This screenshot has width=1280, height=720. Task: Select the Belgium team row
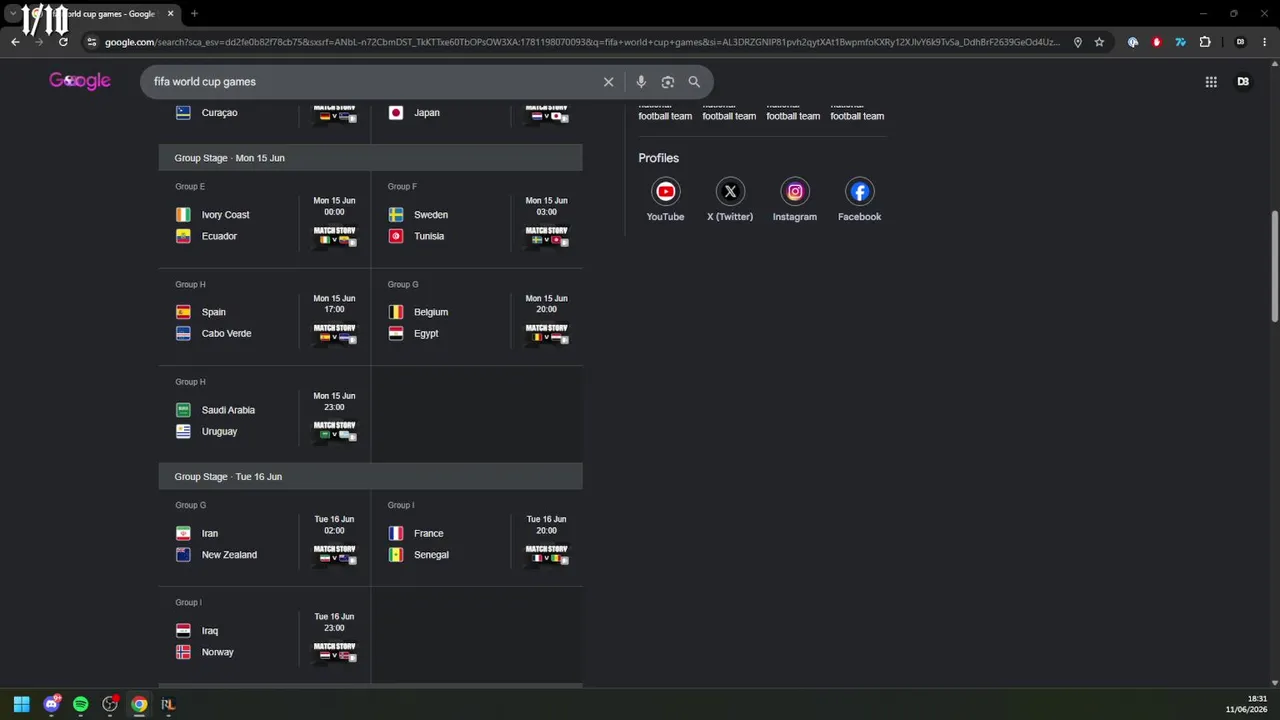[448, 312]
